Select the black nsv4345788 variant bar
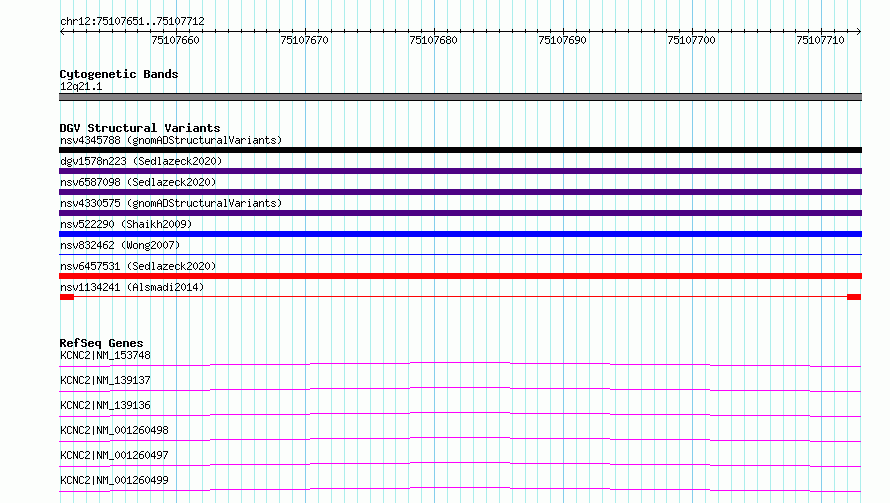This screenshot has height=503, width=890. 460,150
